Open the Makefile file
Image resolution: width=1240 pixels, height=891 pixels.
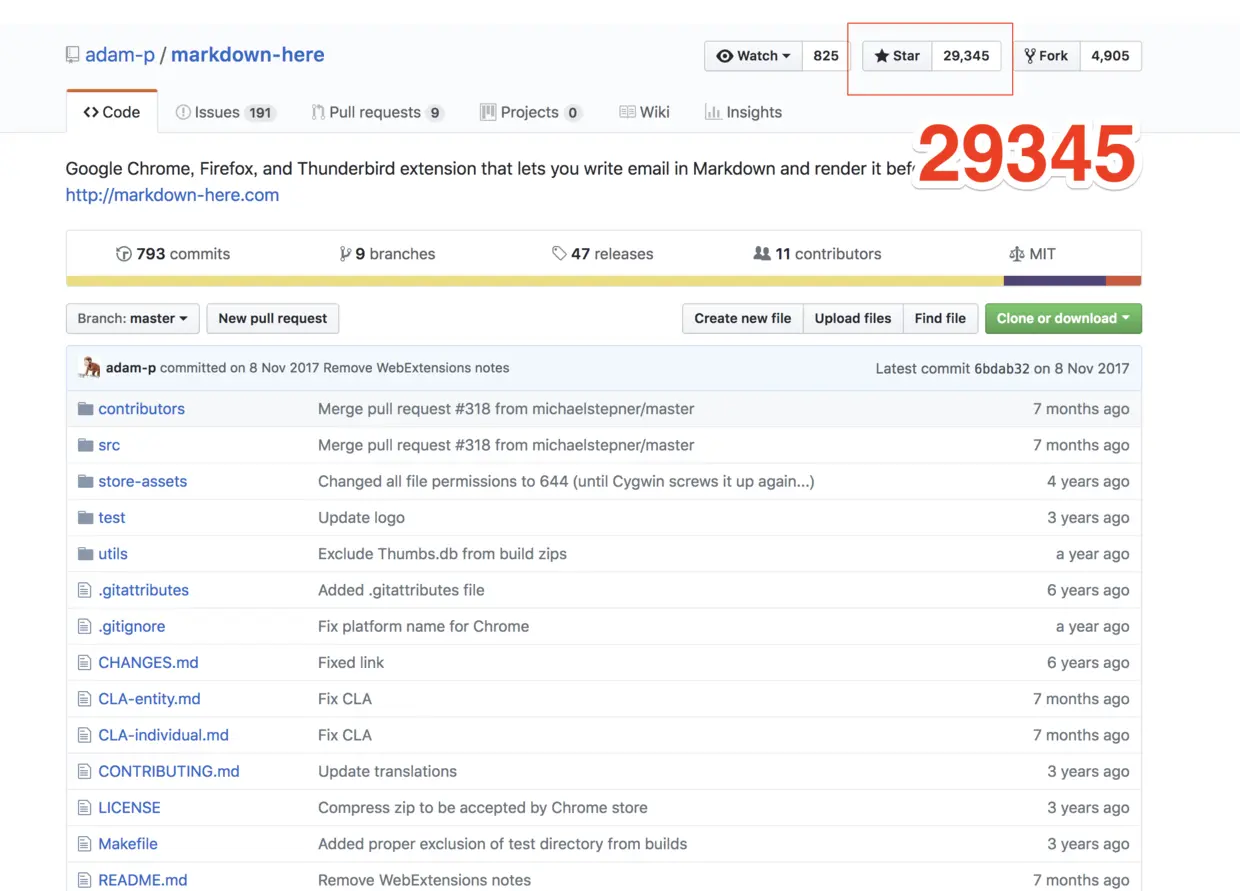(x=128, y=844)
